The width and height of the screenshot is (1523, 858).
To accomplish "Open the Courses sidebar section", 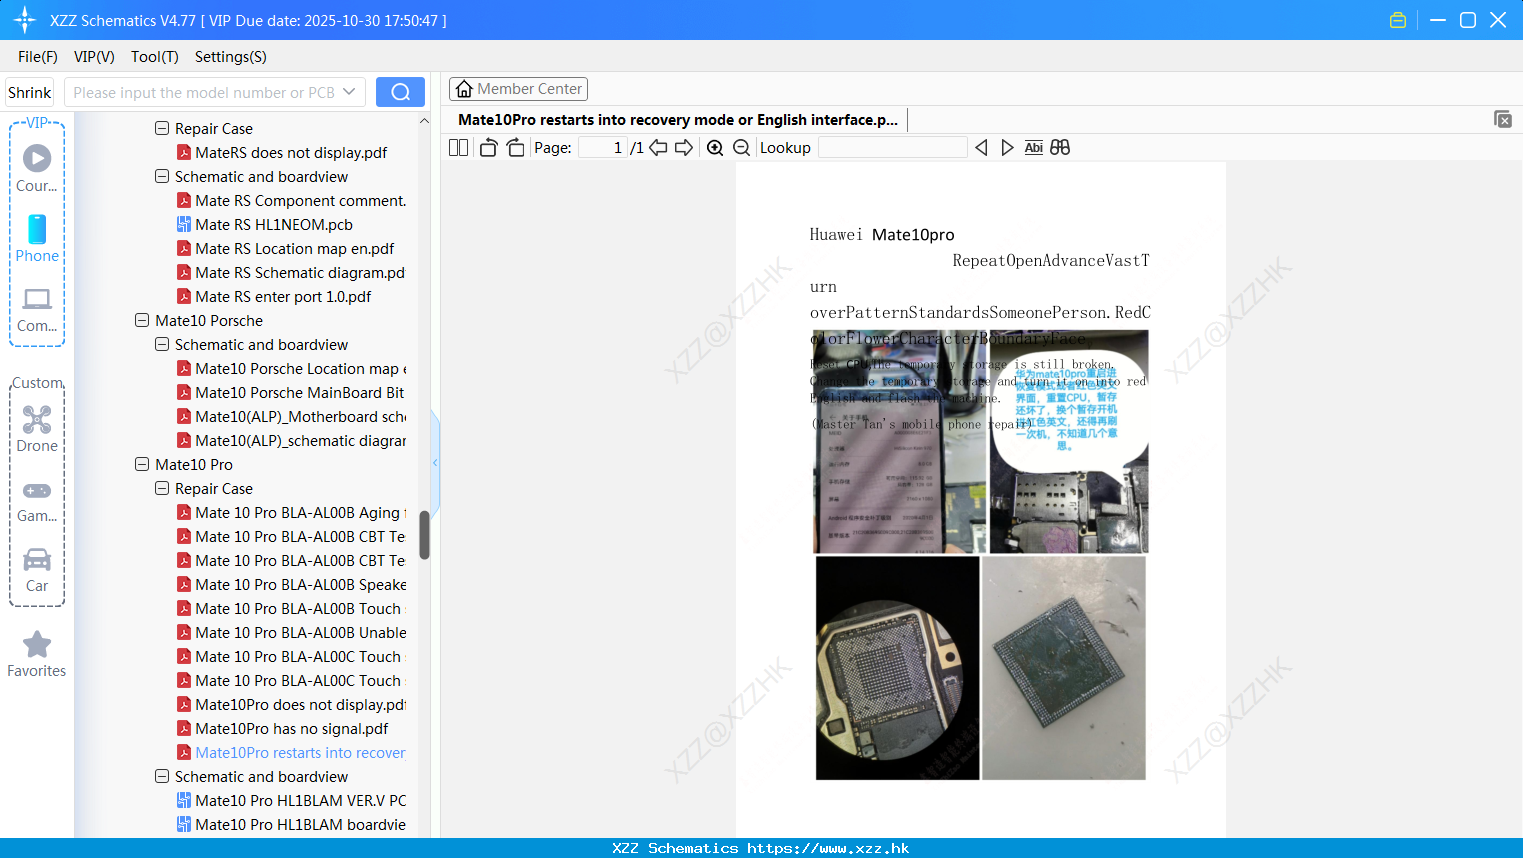I will click(37, 168).
